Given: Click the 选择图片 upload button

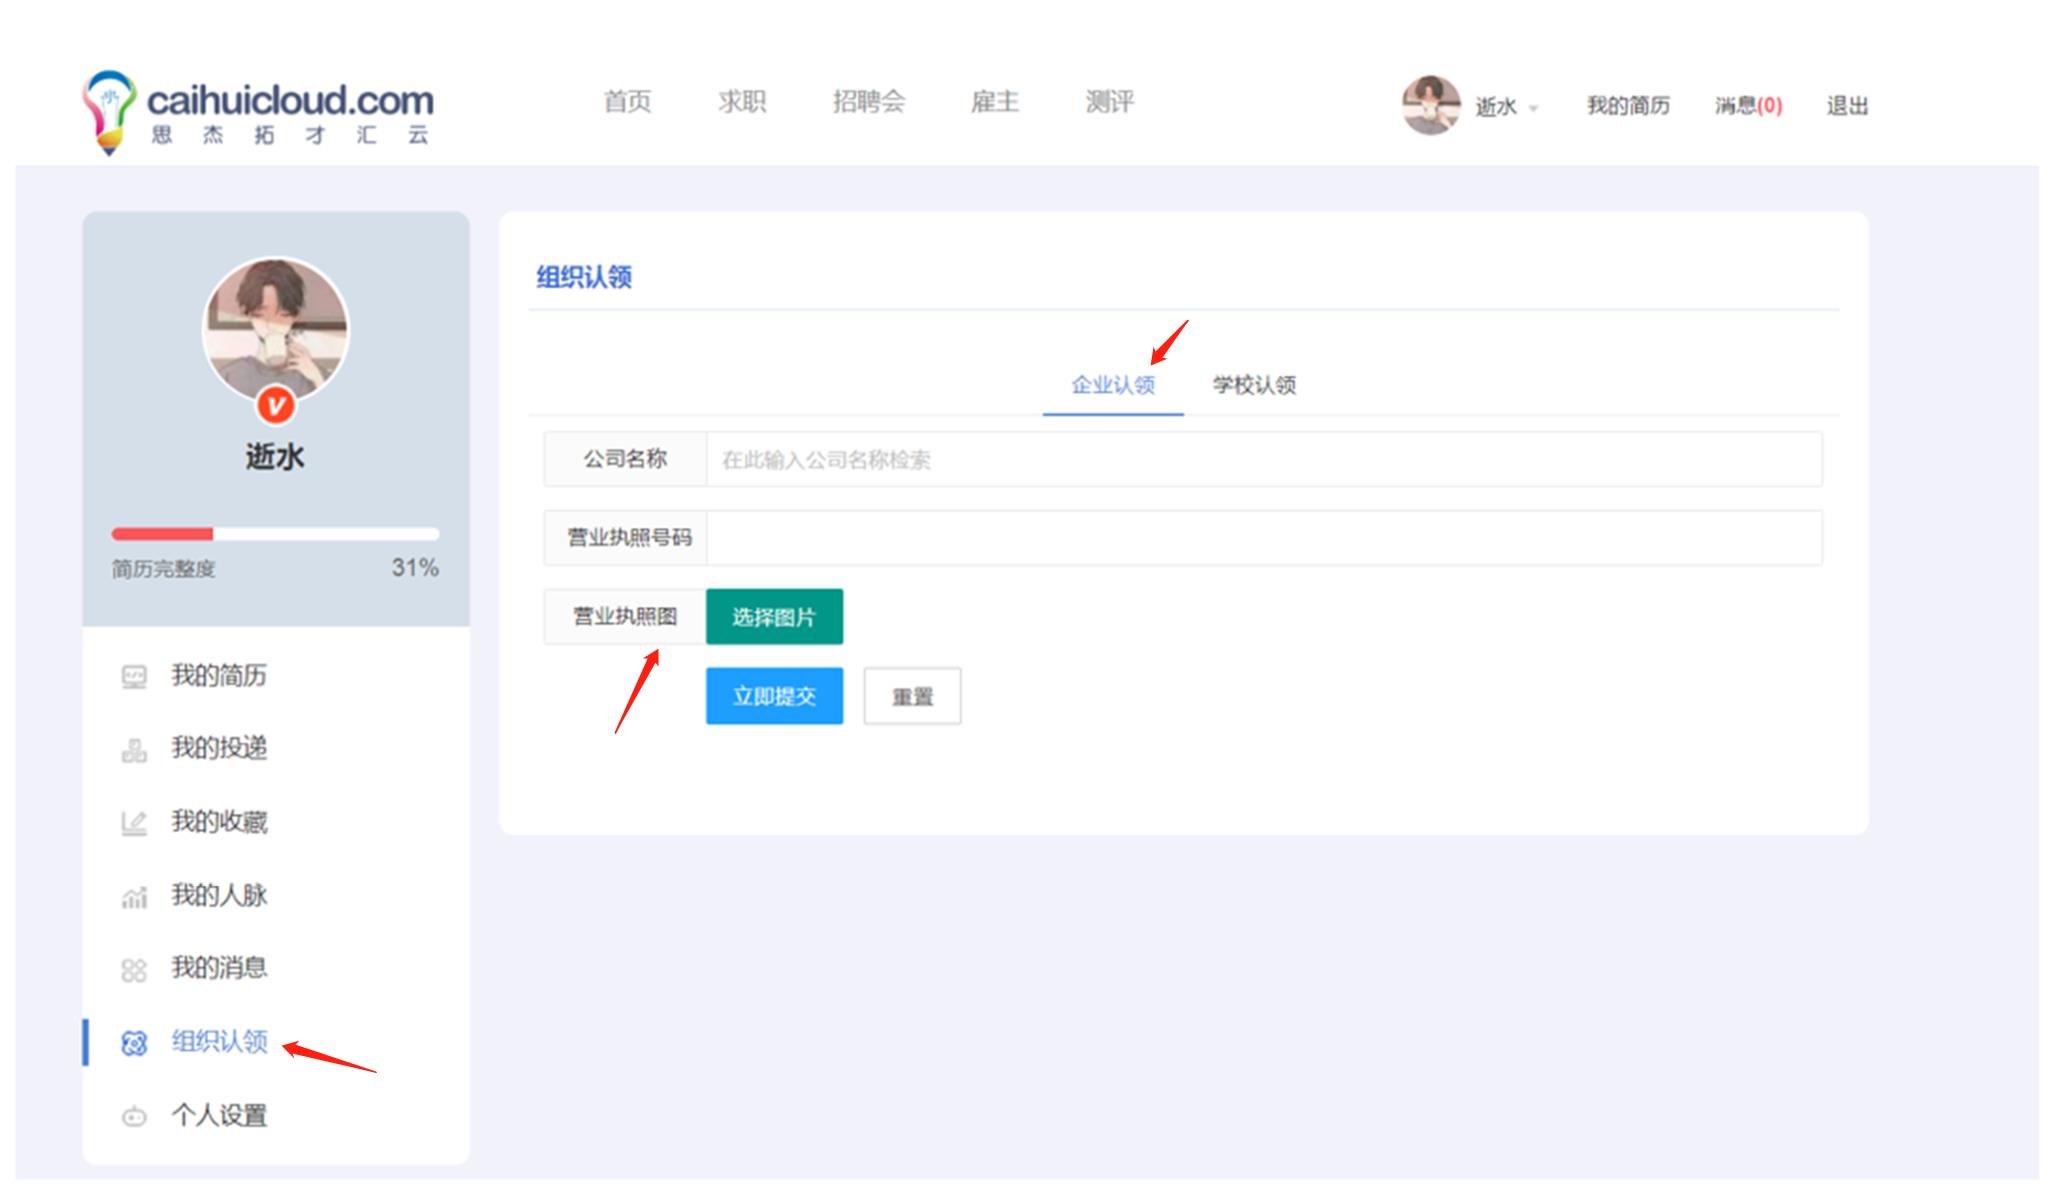Looking at the screenshot, I should (x=774, y=617).
